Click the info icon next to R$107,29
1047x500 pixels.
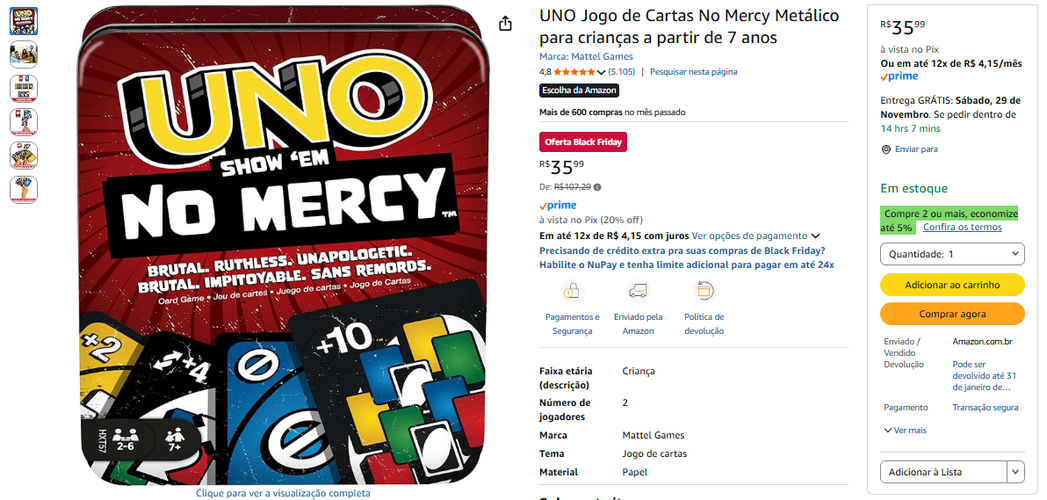pos(597,187)
